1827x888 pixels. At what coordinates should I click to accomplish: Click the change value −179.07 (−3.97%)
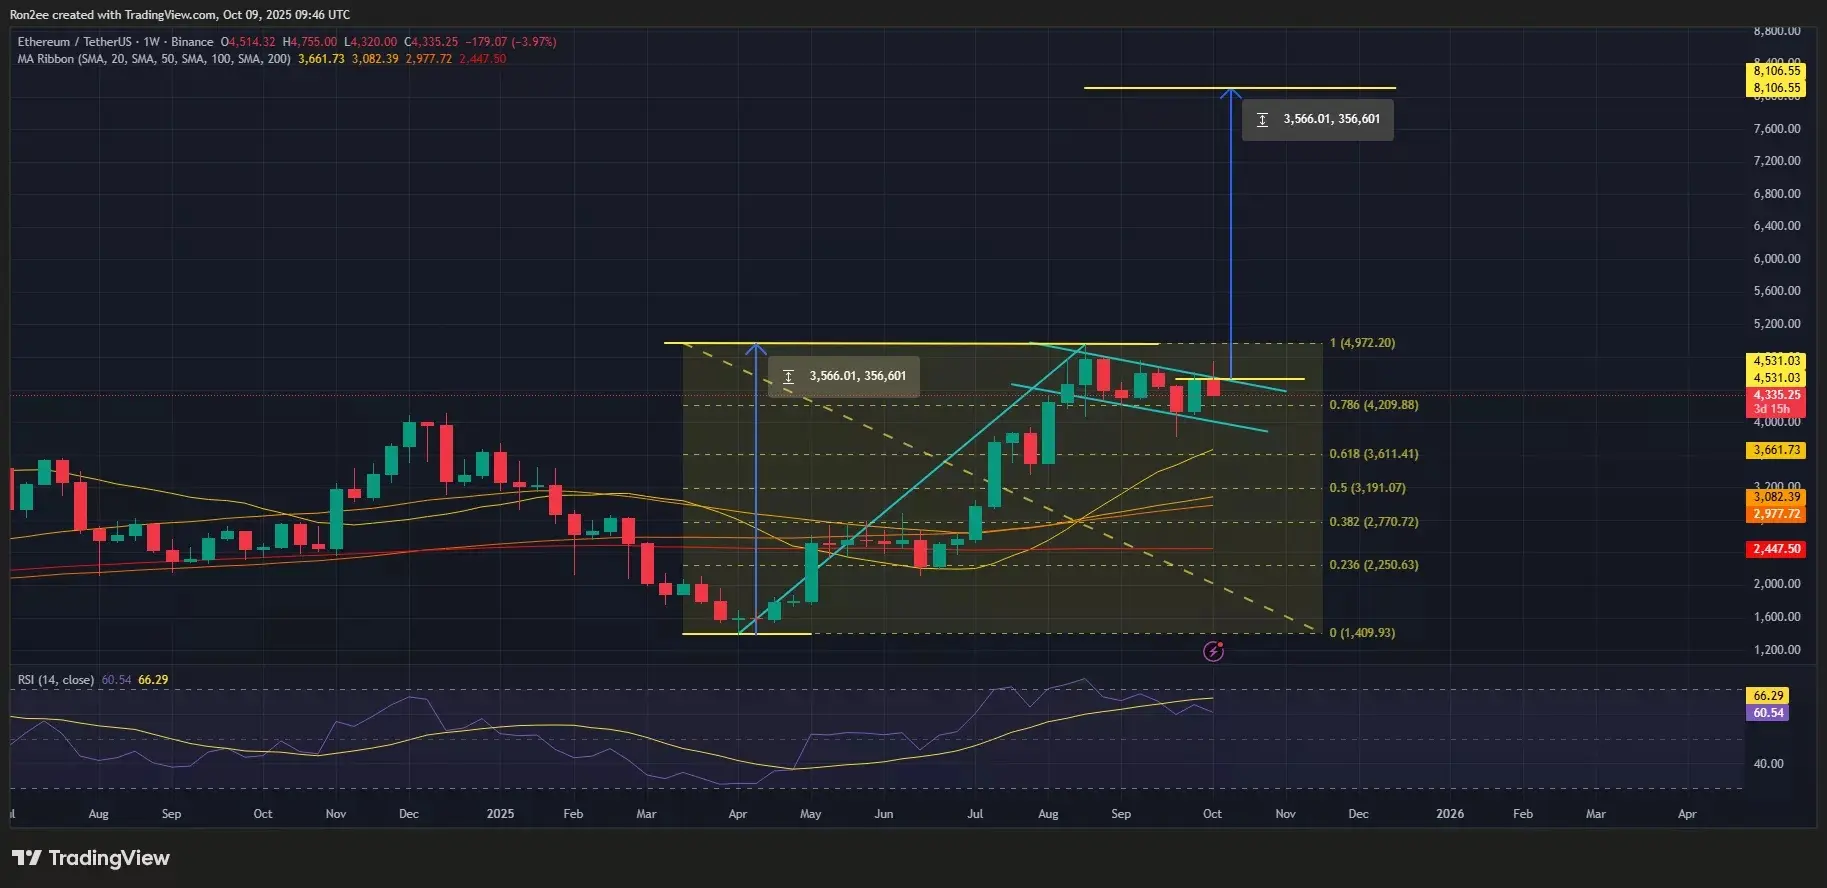pyautogui.click(x=511, y=42)
